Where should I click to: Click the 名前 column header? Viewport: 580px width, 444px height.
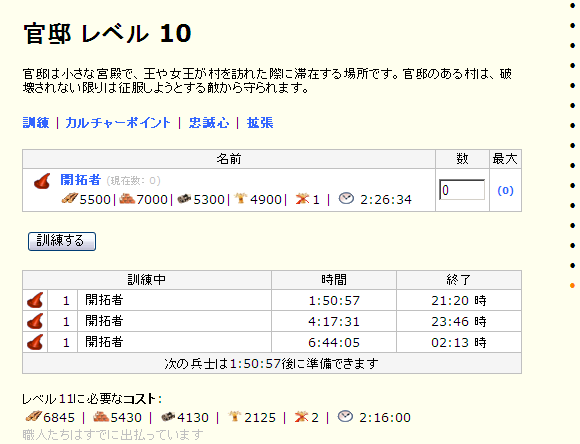(x=229, y=159)
